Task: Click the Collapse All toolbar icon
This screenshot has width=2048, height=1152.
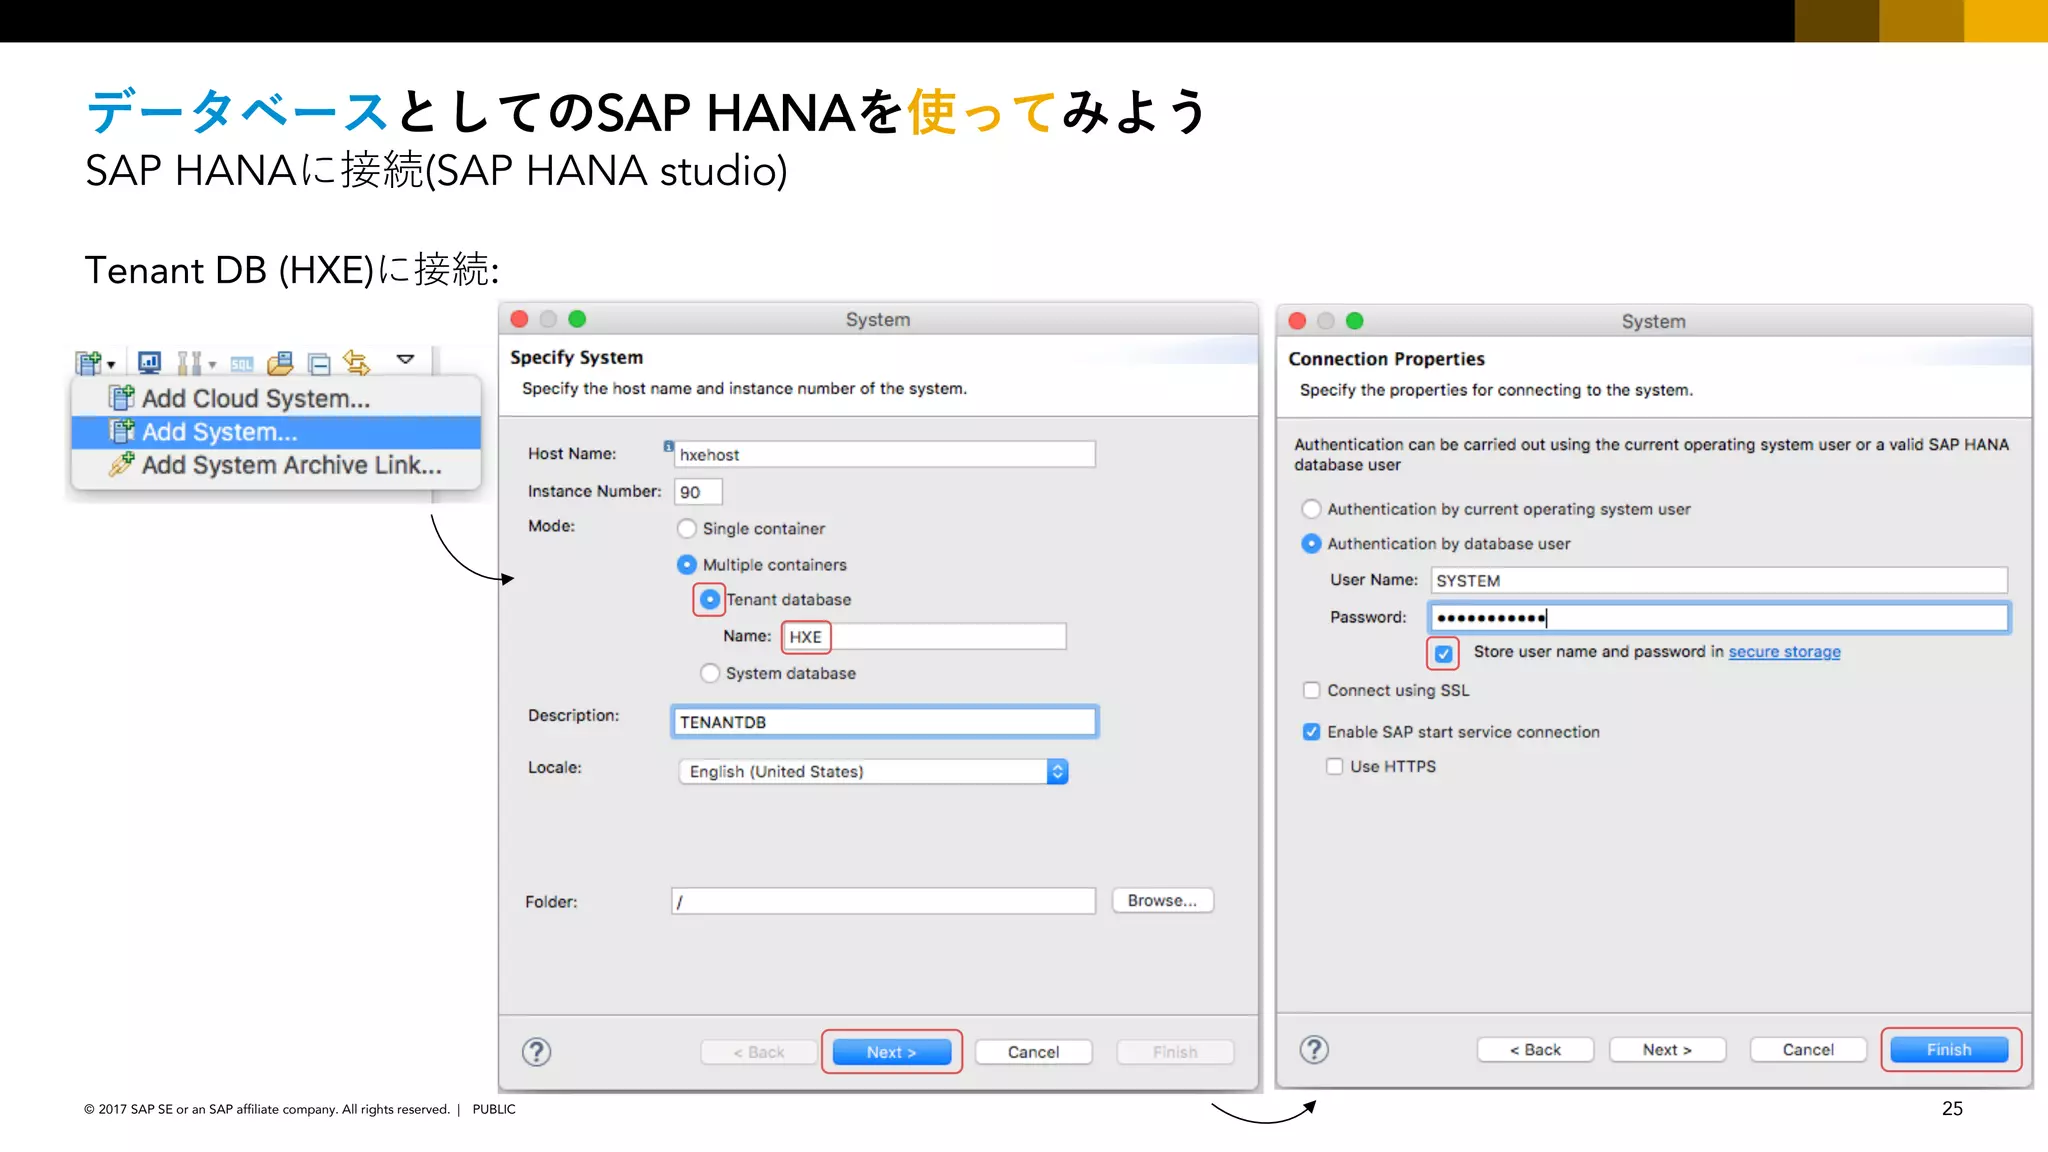Action: tap(319, 364)
